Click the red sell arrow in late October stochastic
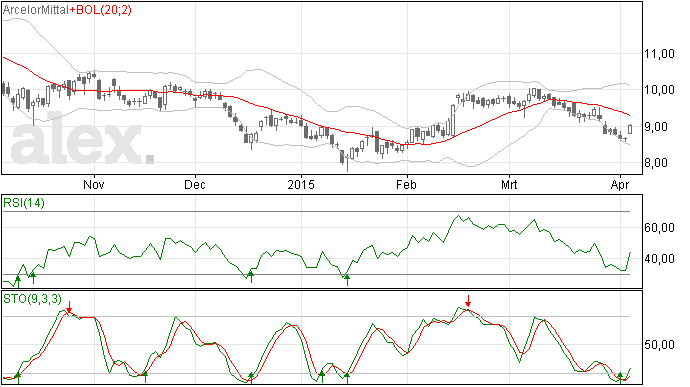The width and height of the screenshot is (690, 387). [x=69, y=307]
